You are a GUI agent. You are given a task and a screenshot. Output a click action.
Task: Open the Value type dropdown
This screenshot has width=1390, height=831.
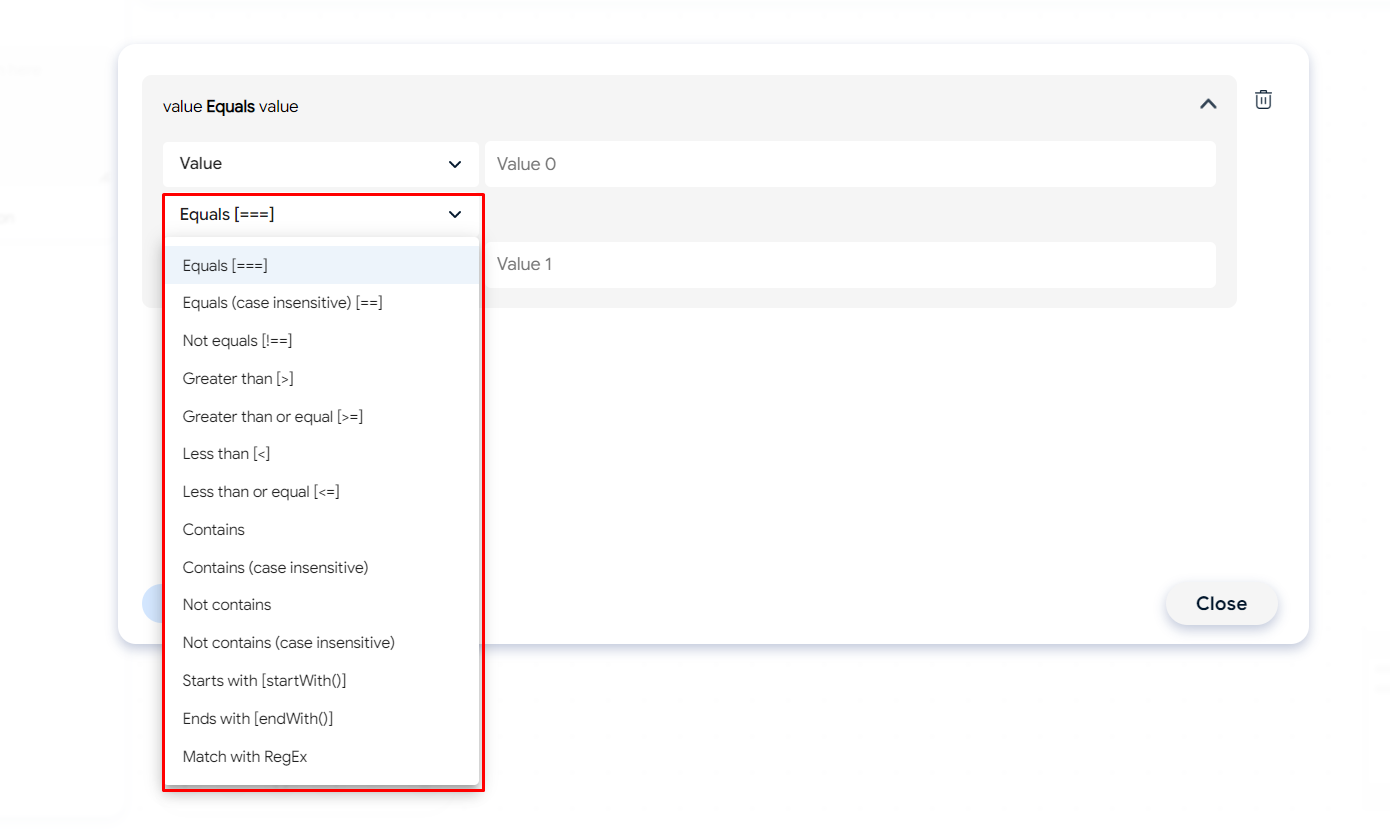[x=320, y=164]
